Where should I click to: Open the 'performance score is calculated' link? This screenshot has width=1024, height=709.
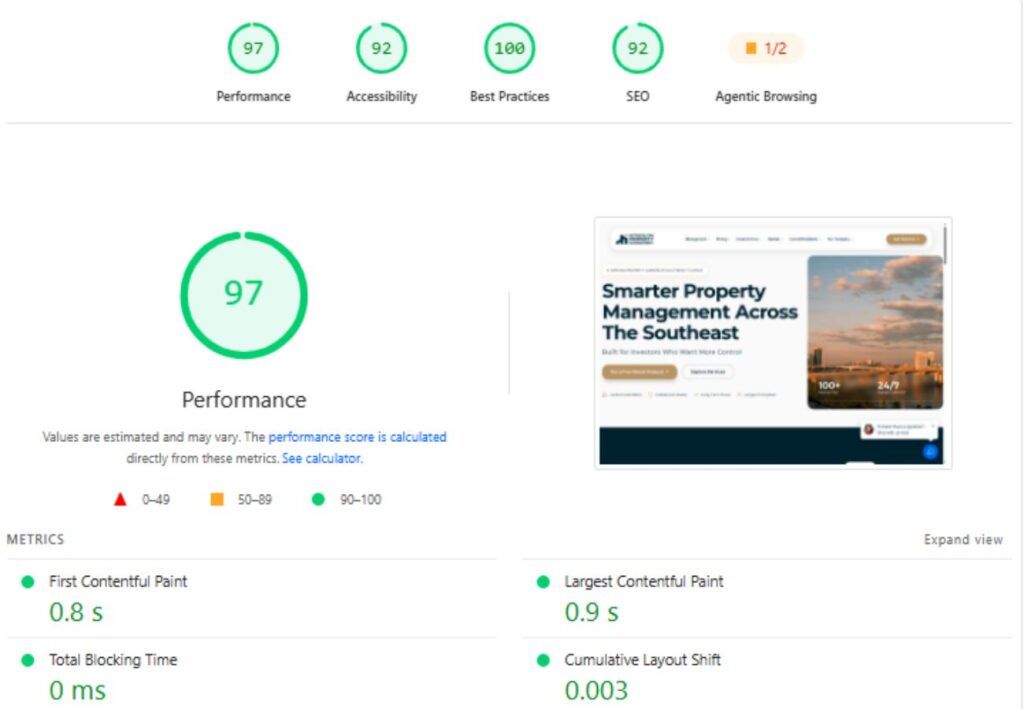click(357, 437)
